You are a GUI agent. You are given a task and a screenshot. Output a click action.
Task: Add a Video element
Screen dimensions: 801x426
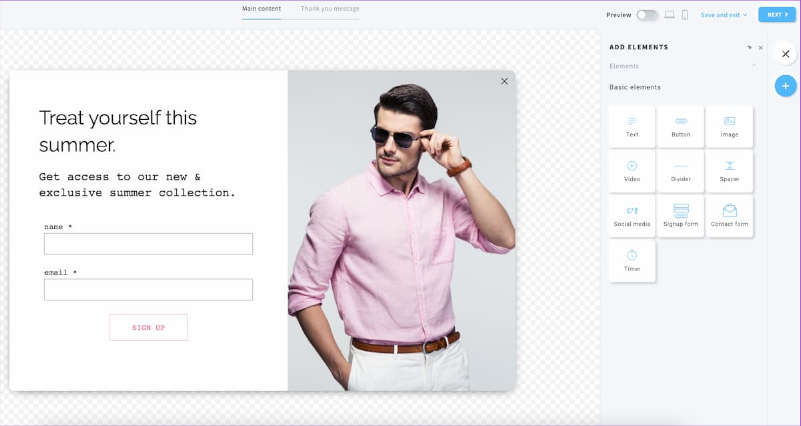[x=632, y=172]
